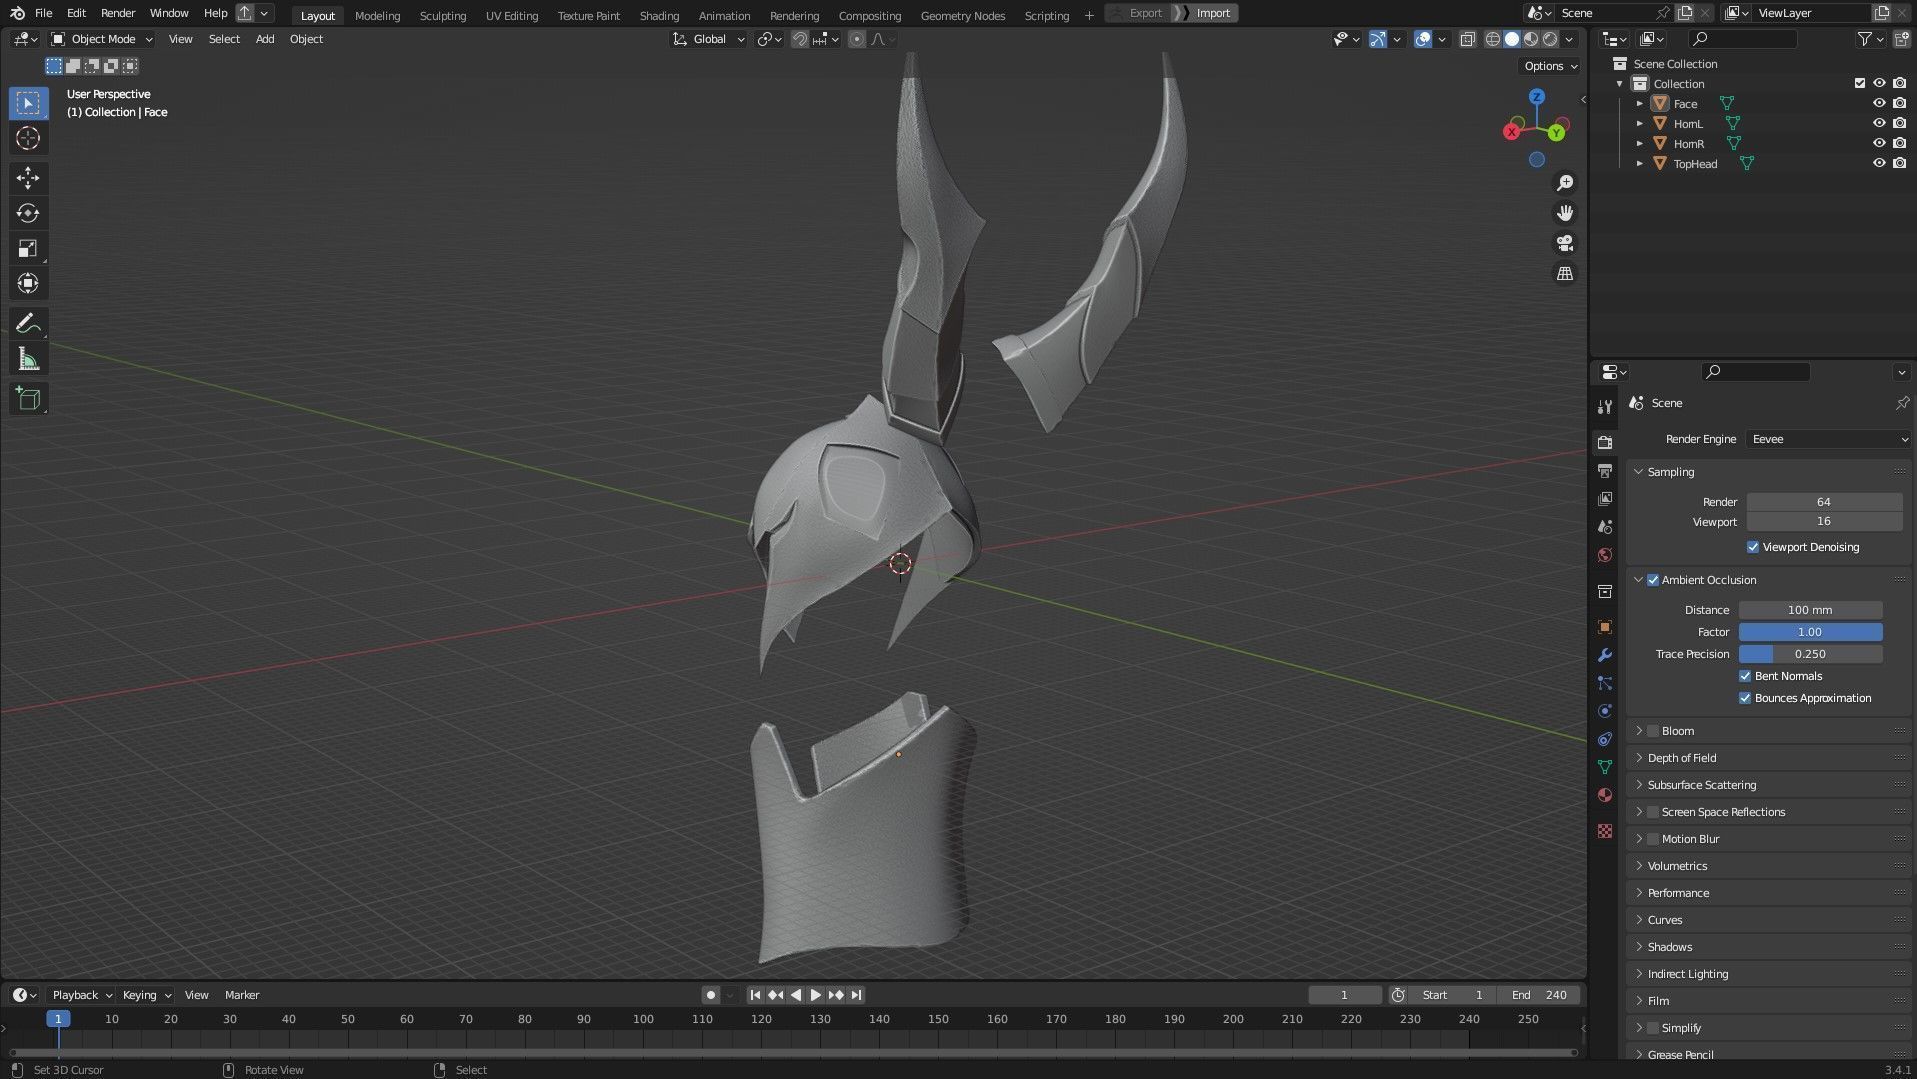Open the Render menu

point(118,13)
